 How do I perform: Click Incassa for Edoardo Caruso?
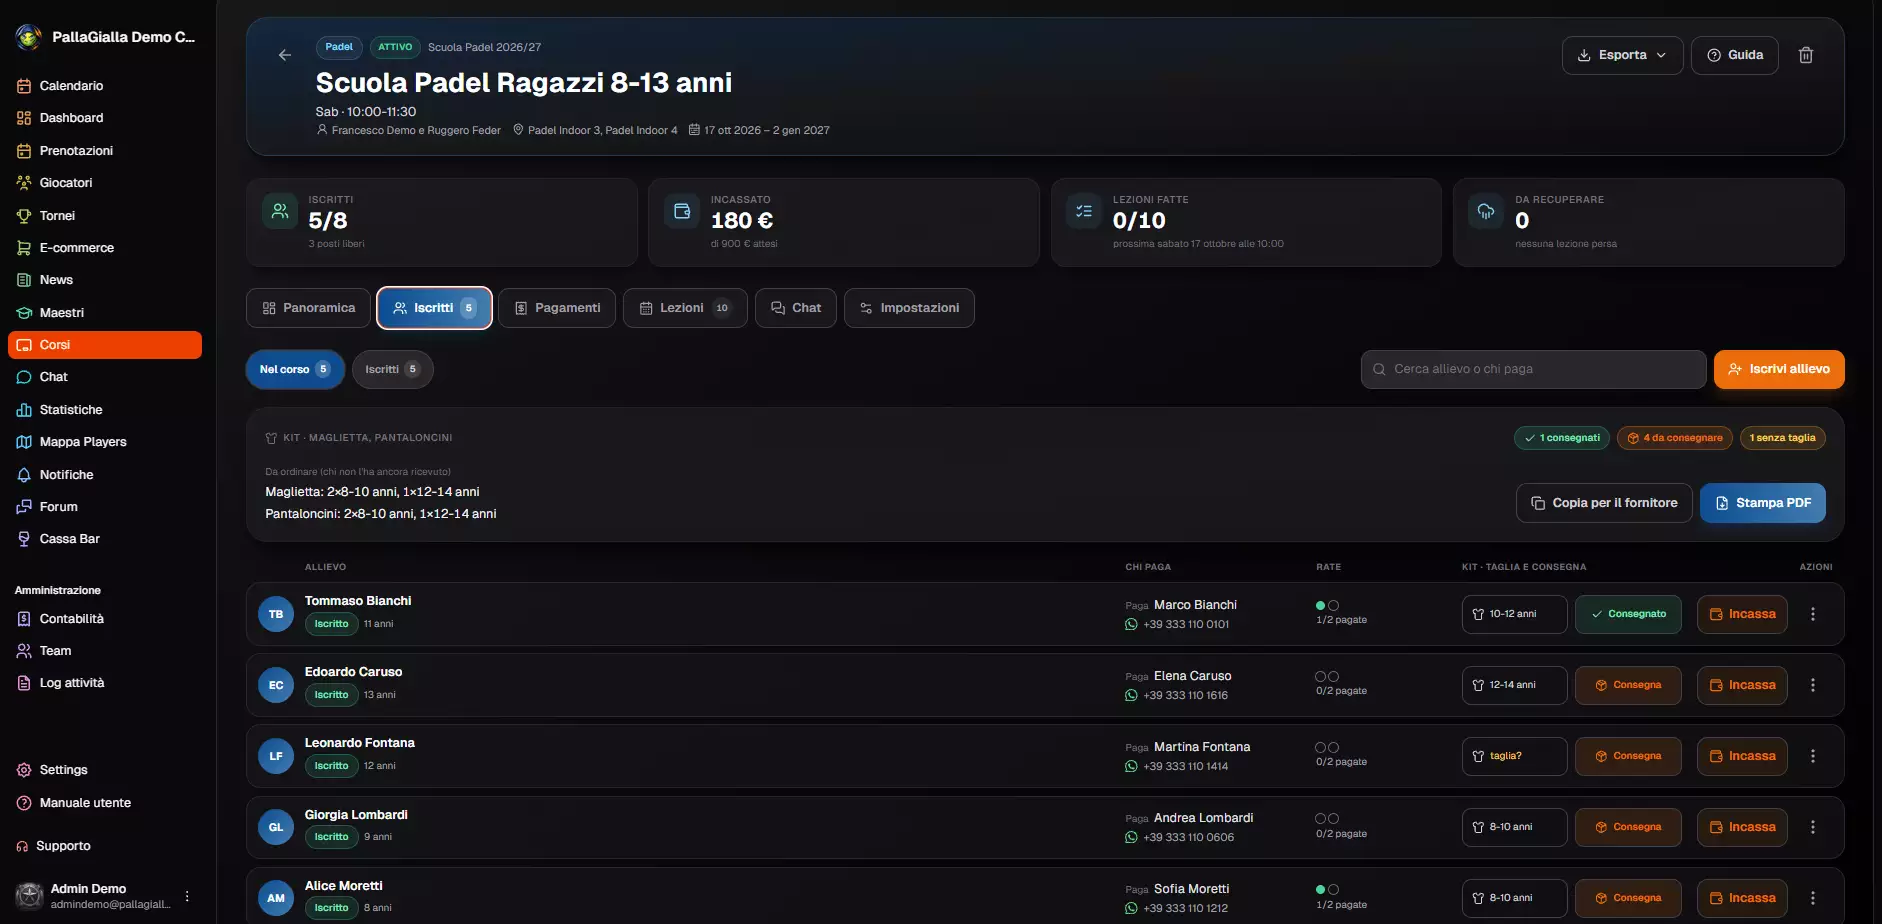(x=1742, y=685)
